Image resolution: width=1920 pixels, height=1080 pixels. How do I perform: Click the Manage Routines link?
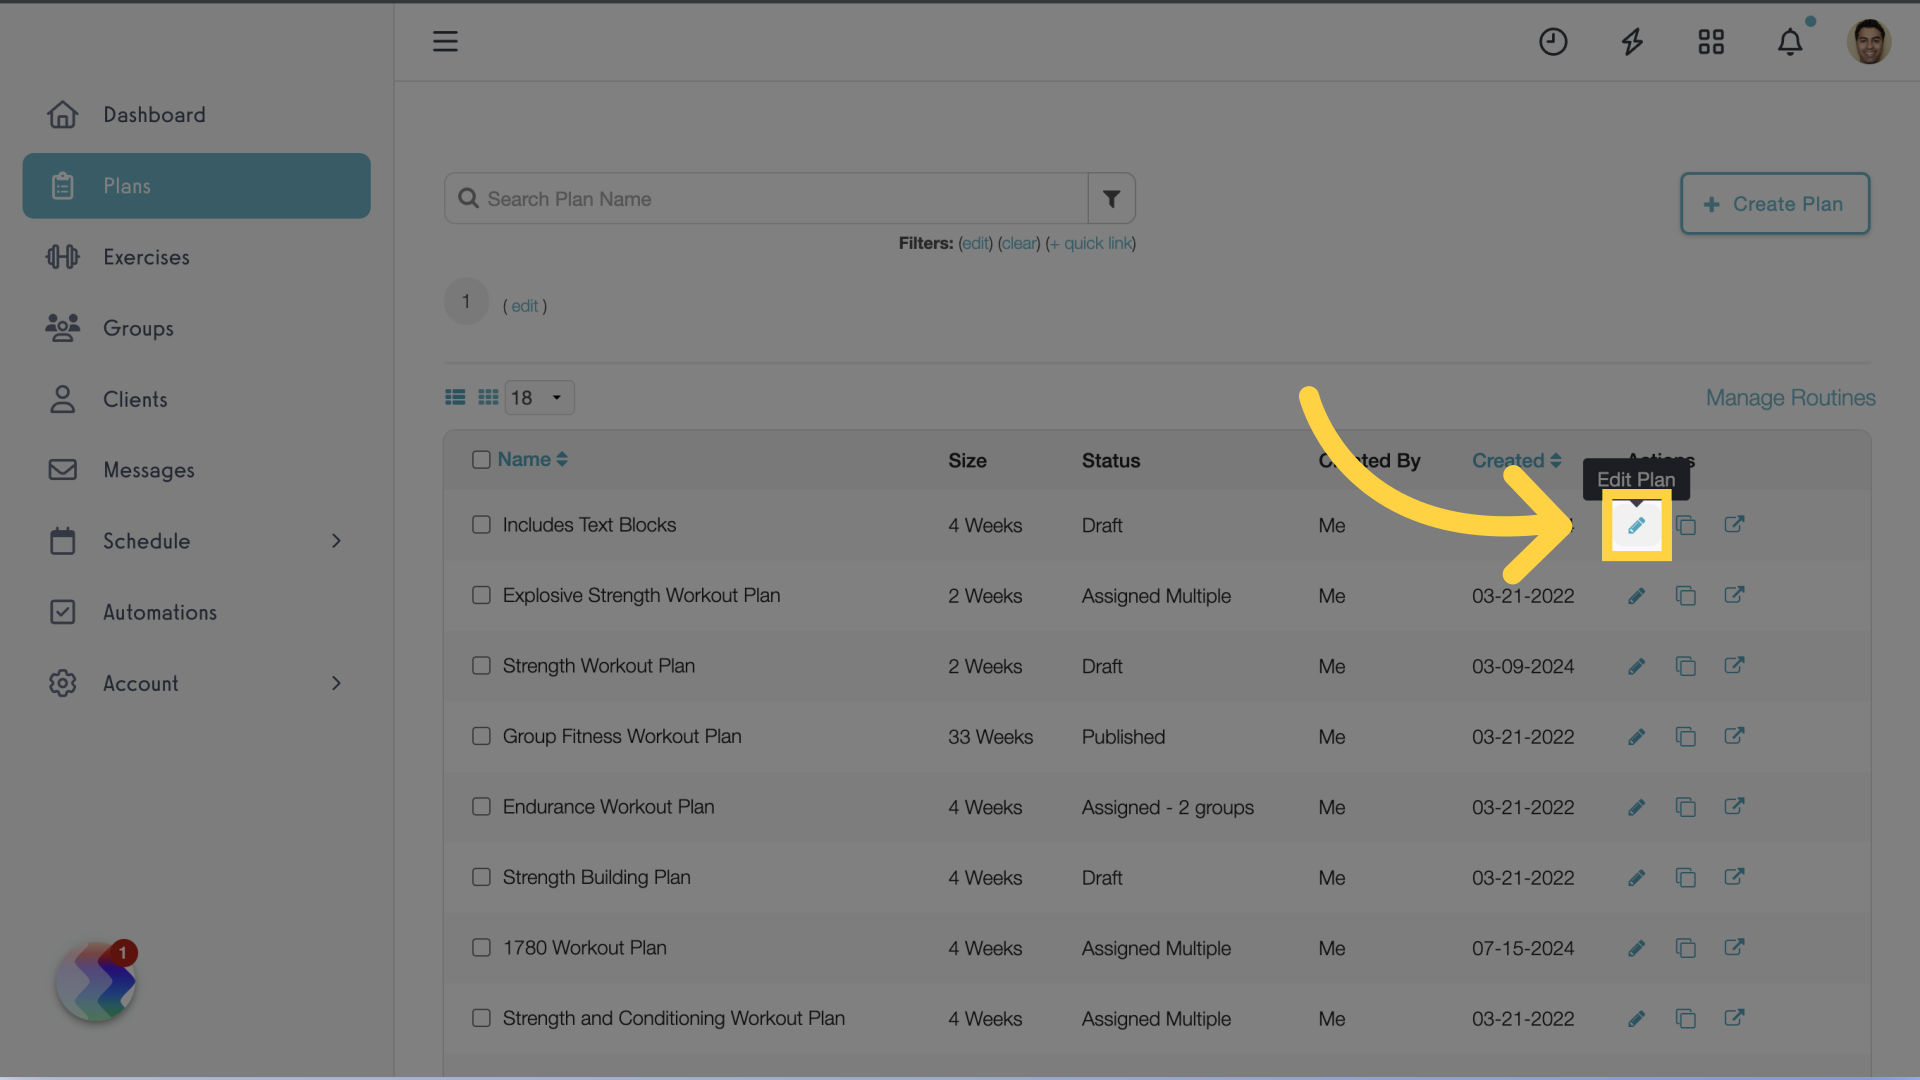click(x=1791, y=397)
